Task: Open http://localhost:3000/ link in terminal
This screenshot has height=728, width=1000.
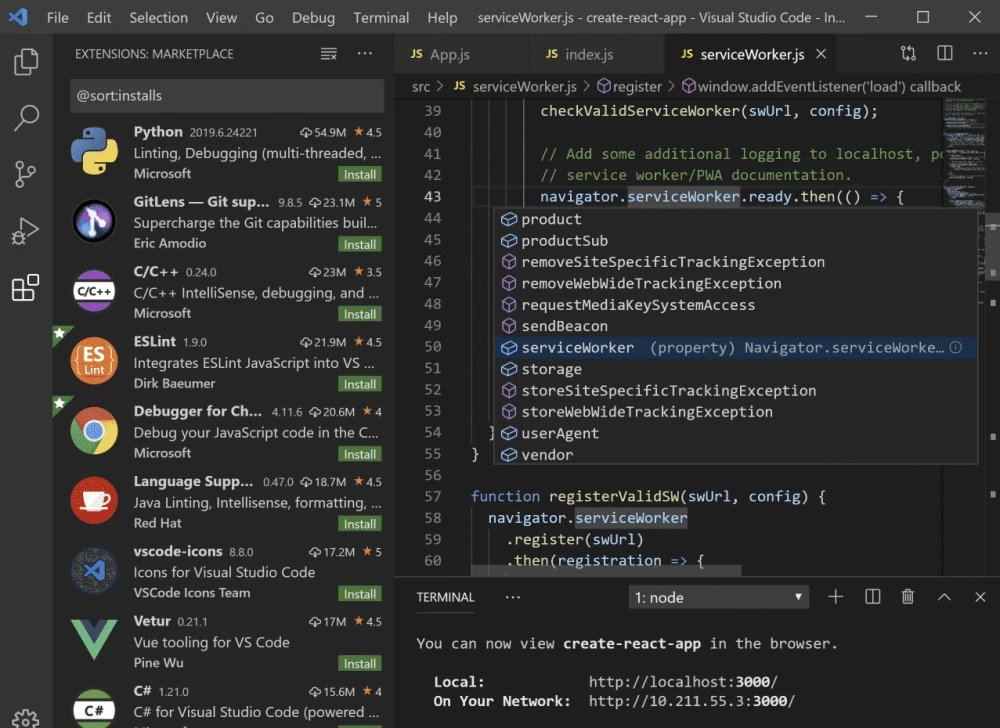Action: pos(683,681)
